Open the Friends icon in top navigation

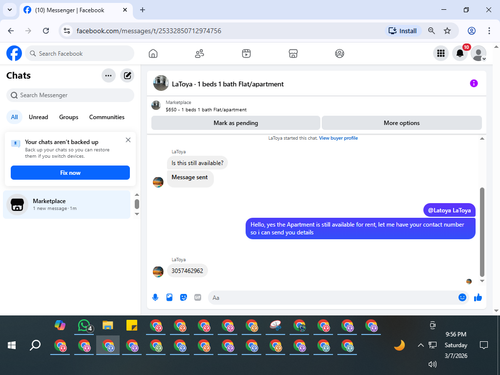point(199,53)
